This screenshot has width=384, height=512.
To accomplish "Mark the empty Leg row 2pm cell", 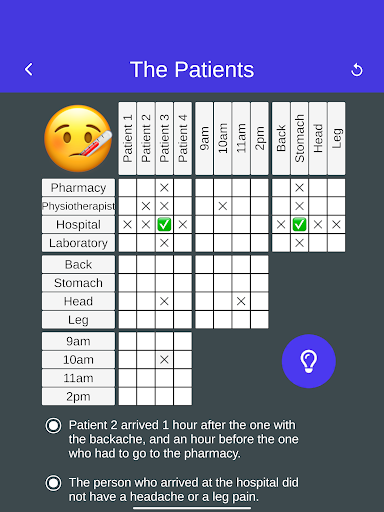I will [x=260, y=320].
